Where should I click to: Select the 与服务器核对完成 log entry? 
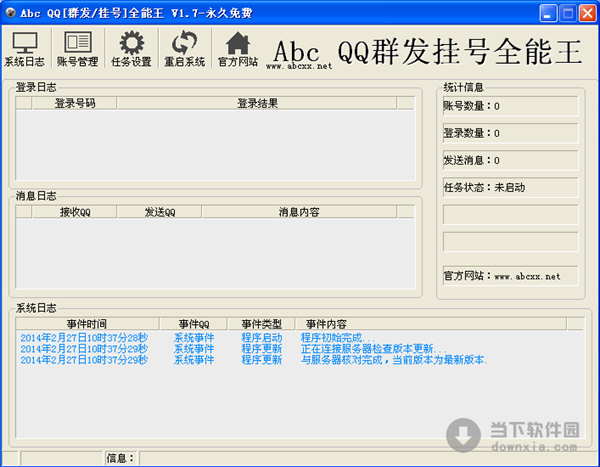pos(394,360)
